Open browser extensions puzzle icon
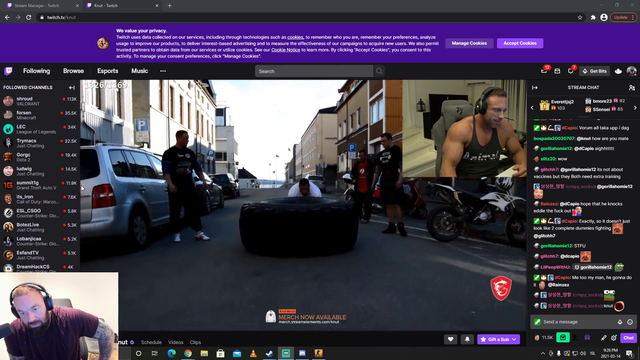 pyautogui.click(x=593, y=18)
